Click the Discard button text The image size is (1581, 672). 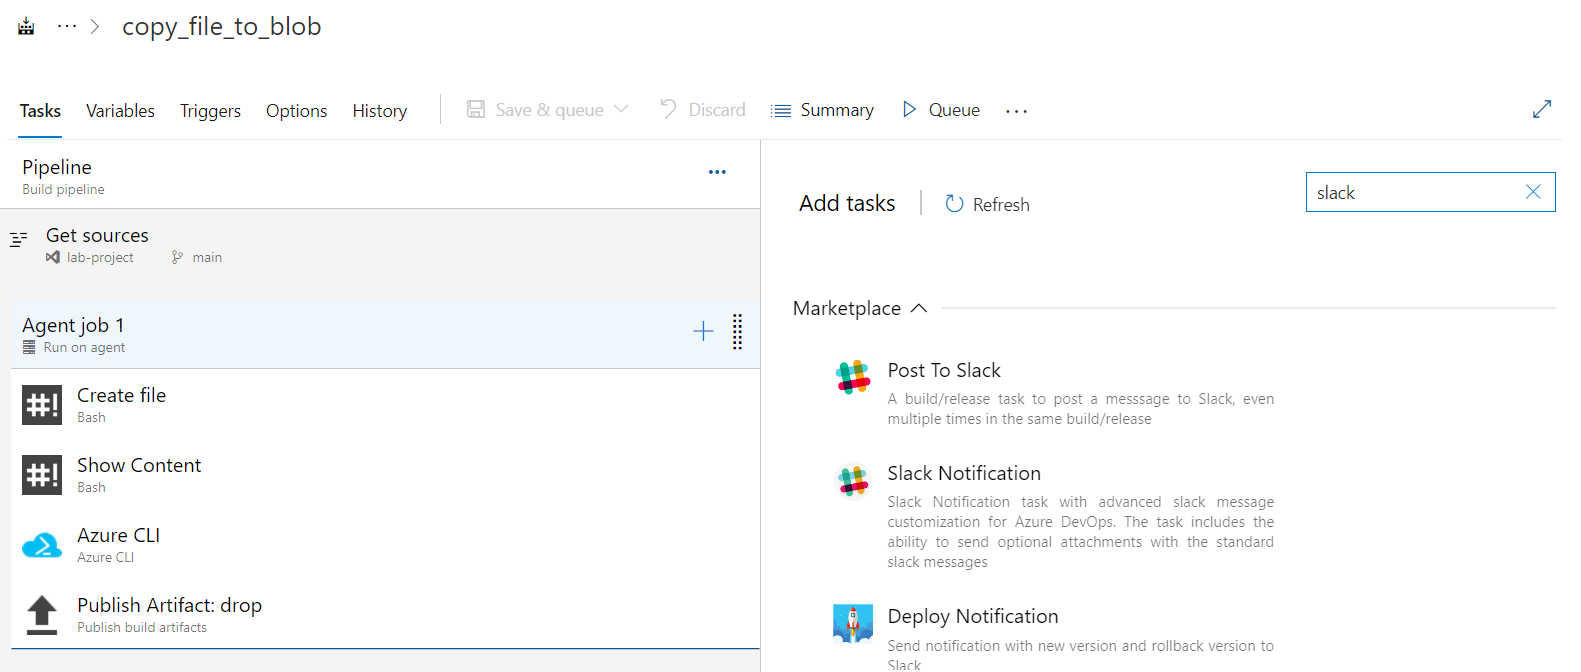point(717,110)
